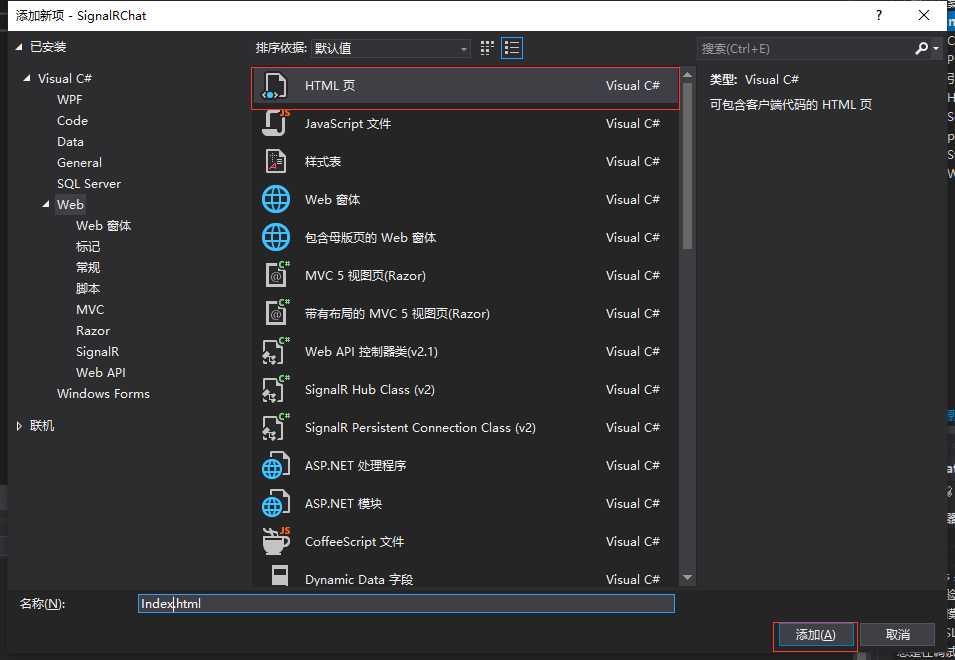Select the General category
The height and width of the screenshot is (660, 955).
point(79,163)
